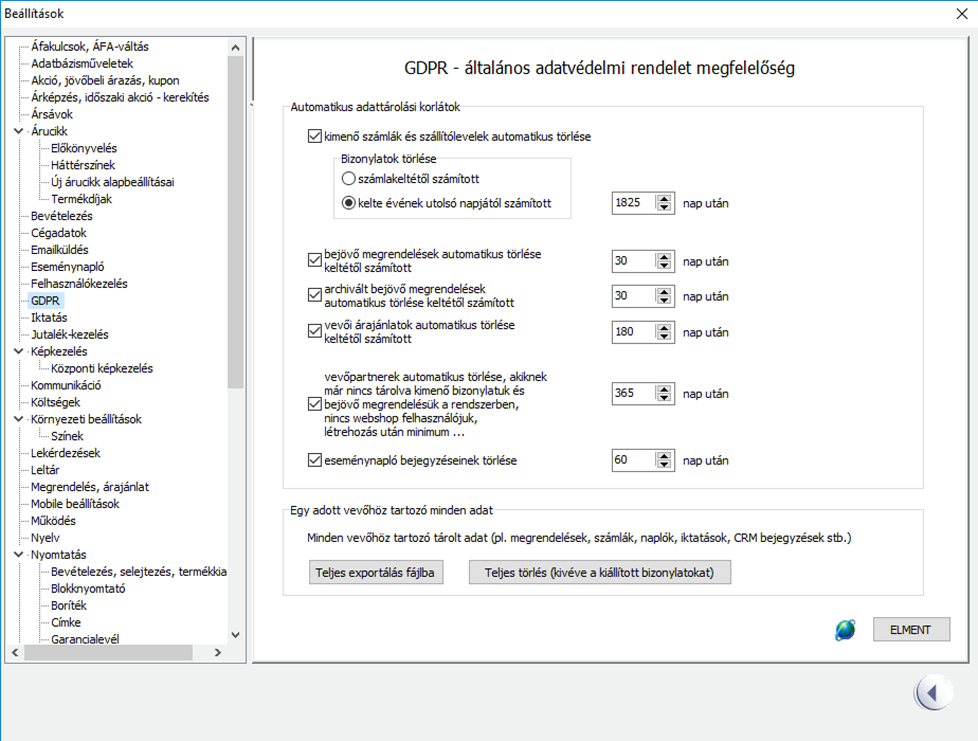The height and width of the screenshot is (741, 978).
Task: Click Teljes törlés (kivéve a kiállított bizonylatokat)
Action: [599, 573]
